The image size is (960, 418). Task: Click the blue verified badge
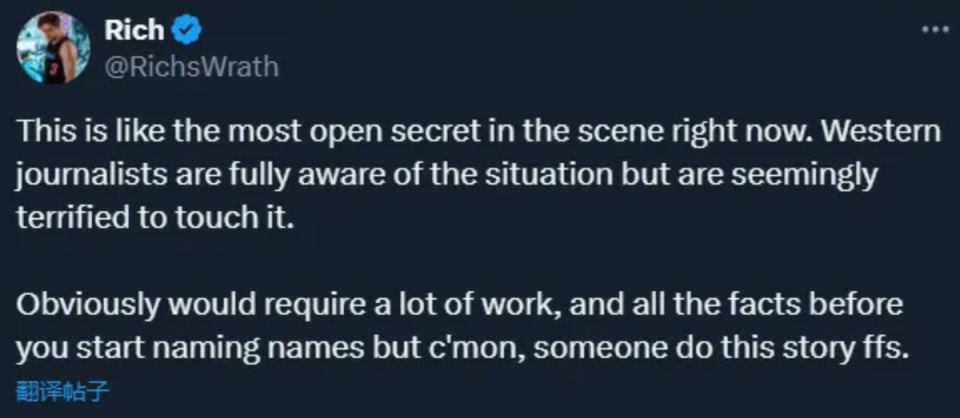pos(187,30)
